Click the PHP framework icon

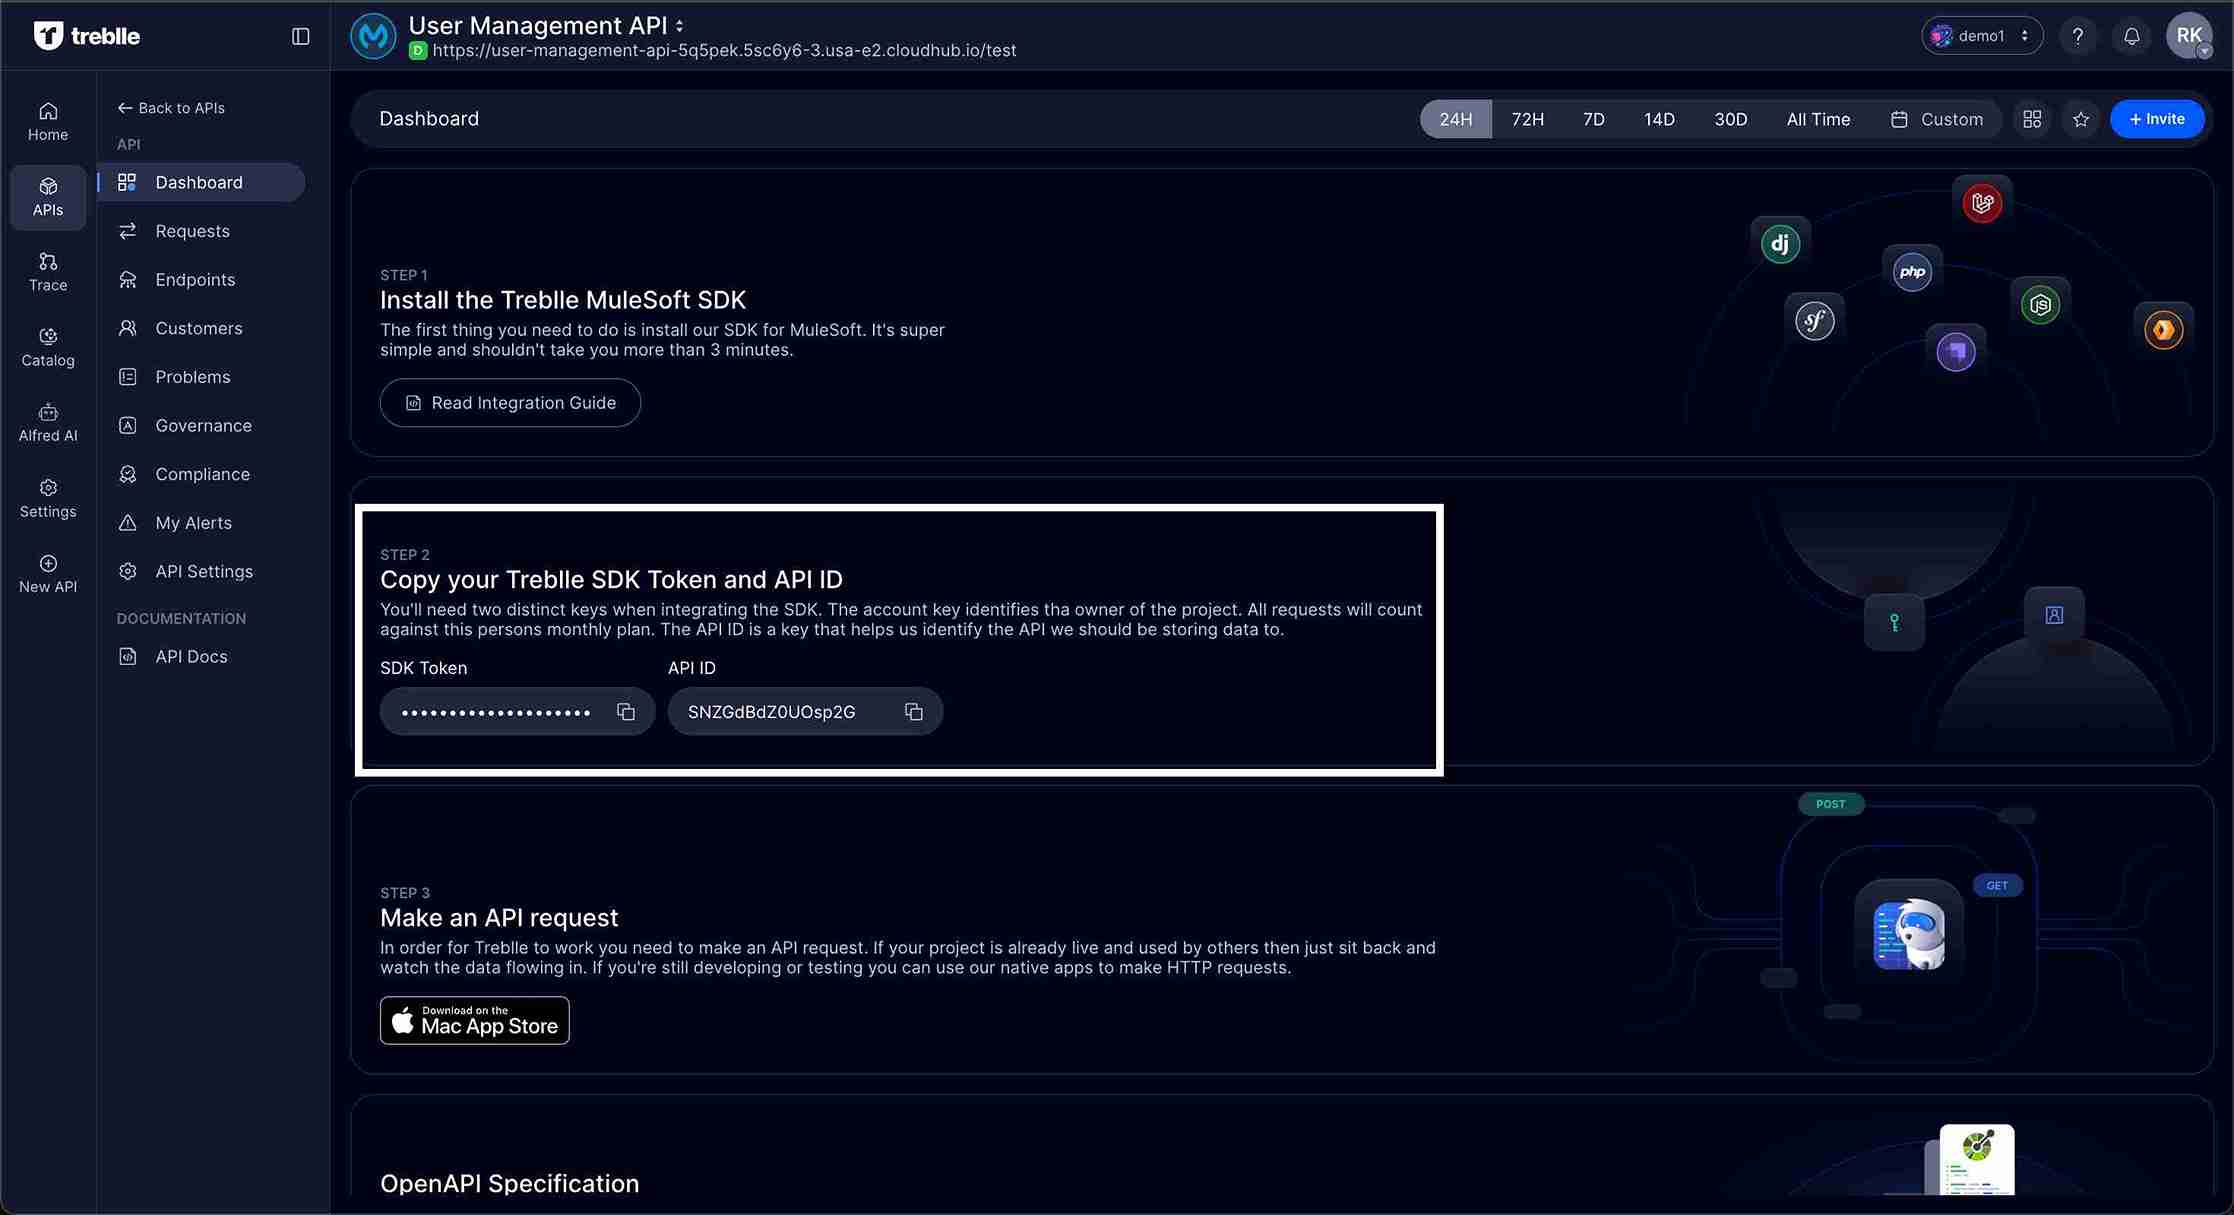(1912, 272)
